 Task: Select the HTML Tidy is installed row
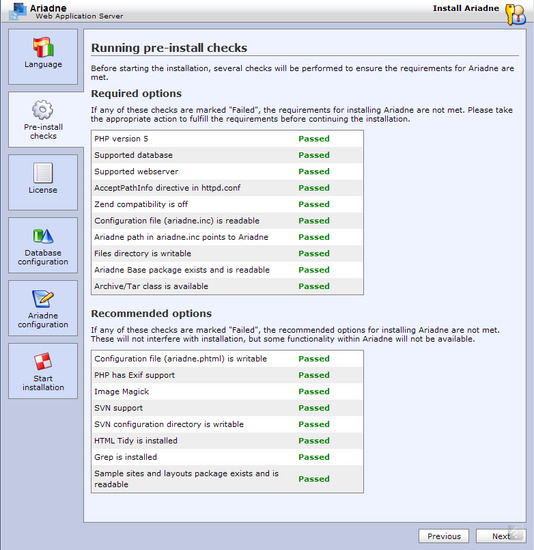[x=227, y=441]
